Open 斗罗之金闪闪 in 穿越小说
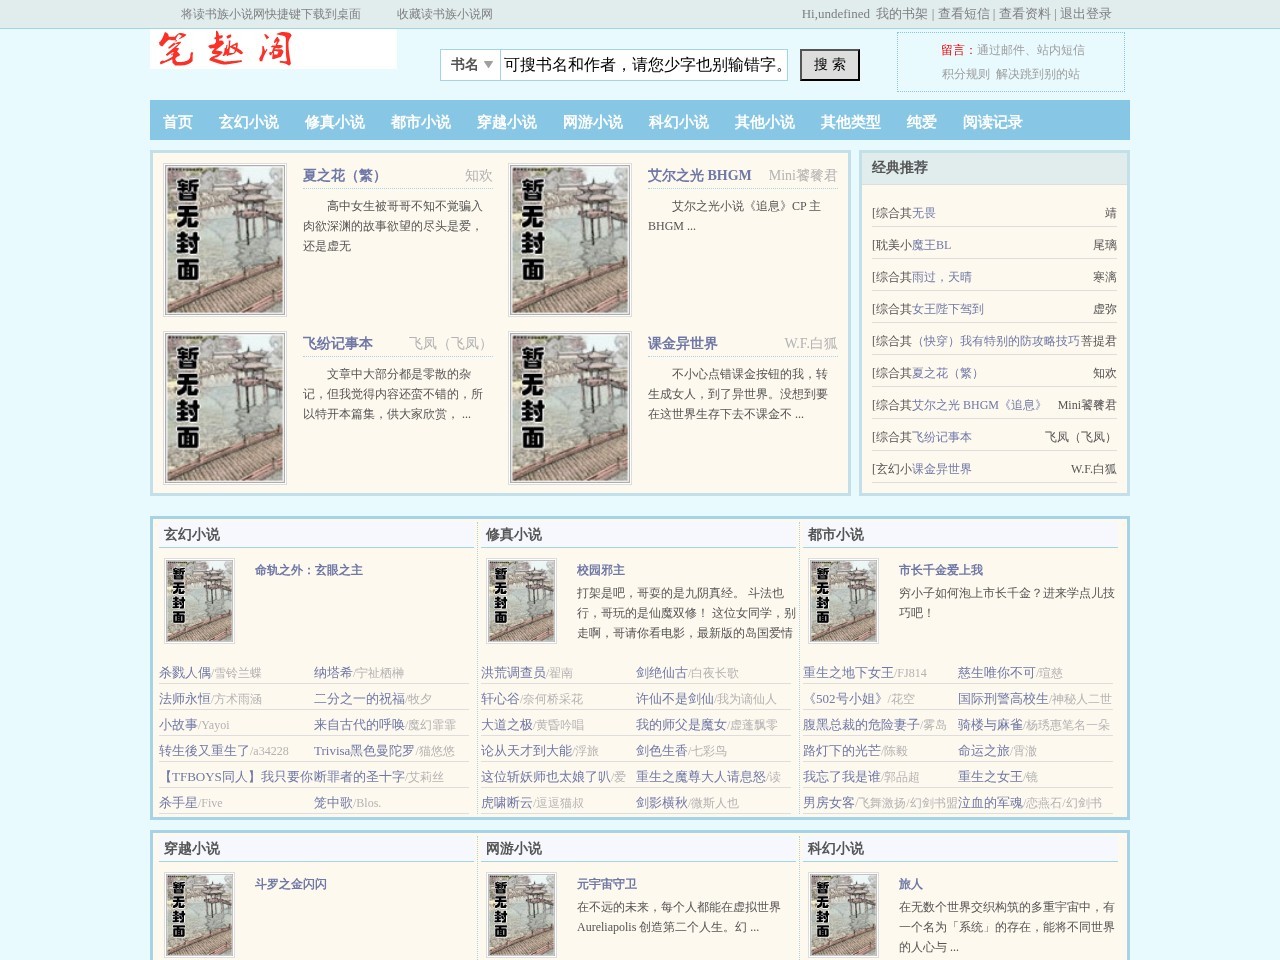The image size is (1280, 960). point(289,884)
